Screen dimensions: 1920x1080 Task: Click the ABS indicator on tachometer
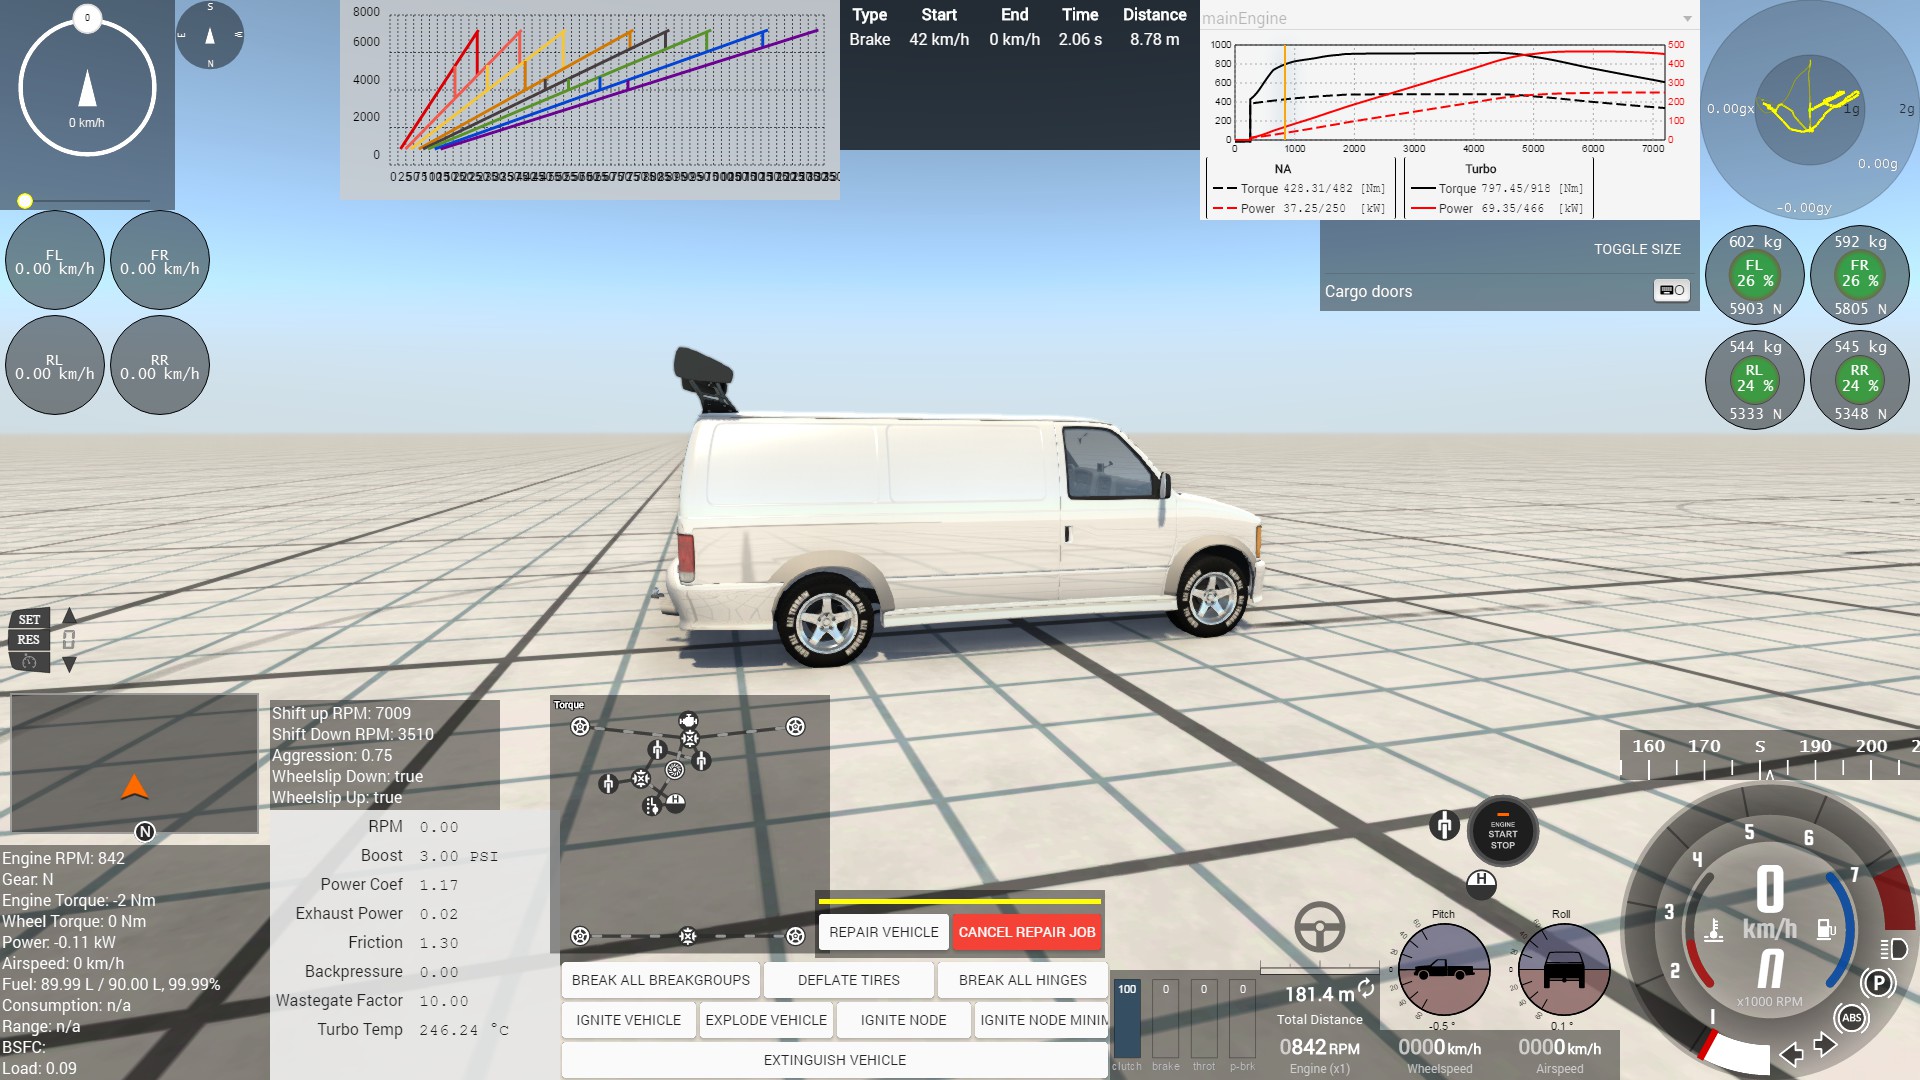click(1851, 1018)
